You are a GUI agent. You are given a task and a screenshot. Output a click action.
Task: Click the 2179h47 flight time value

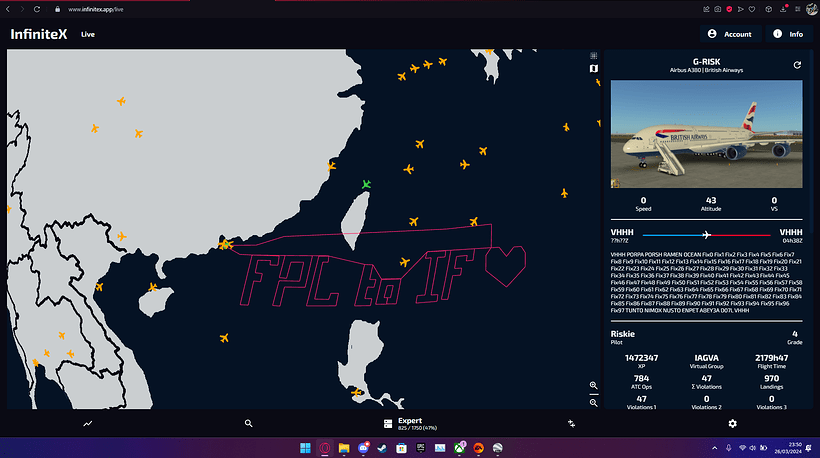(771, 358)
